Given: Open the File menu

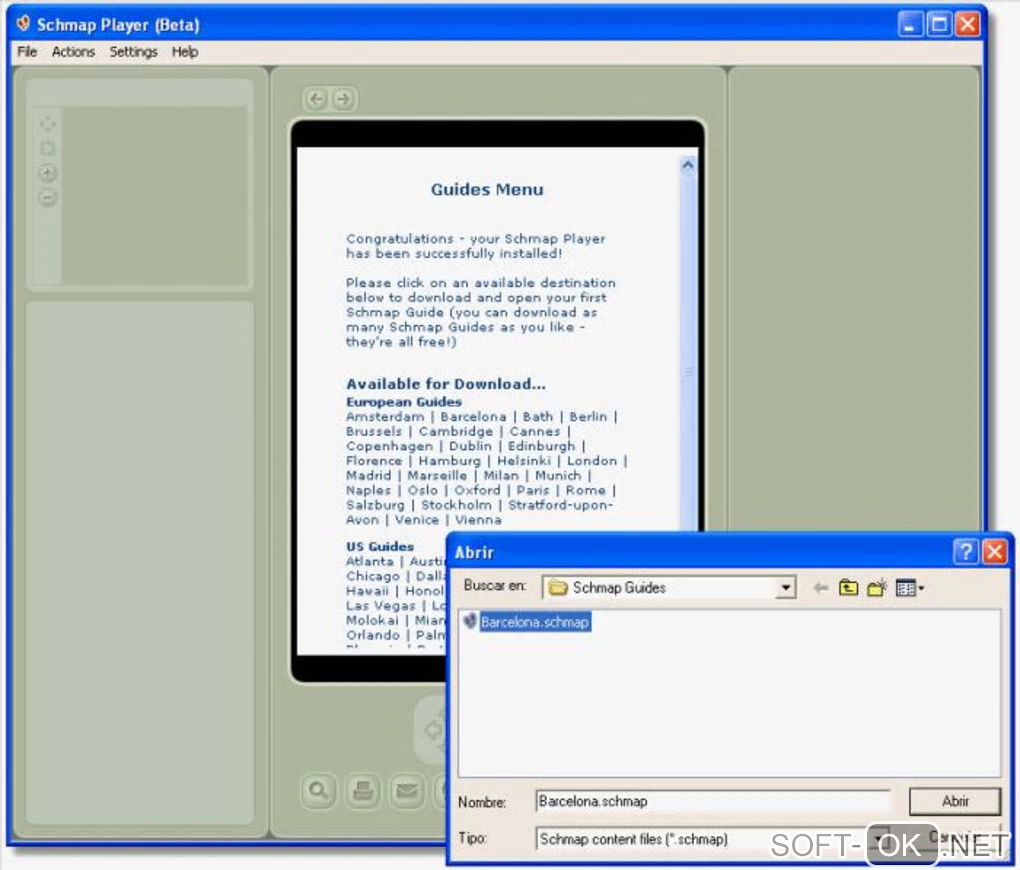Looking at the screenshot, I should [27, 51].
